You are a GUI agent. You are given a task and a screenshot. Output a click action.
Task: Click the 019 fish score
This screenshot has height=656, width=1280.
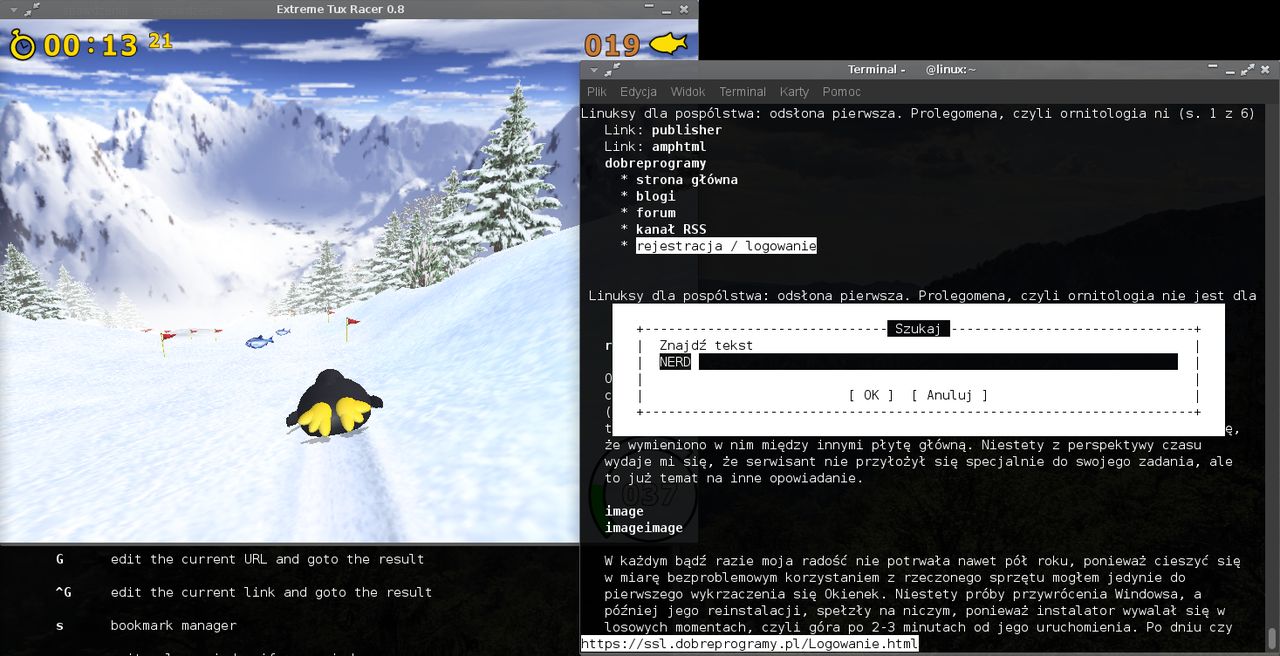[x=612, y=45]
